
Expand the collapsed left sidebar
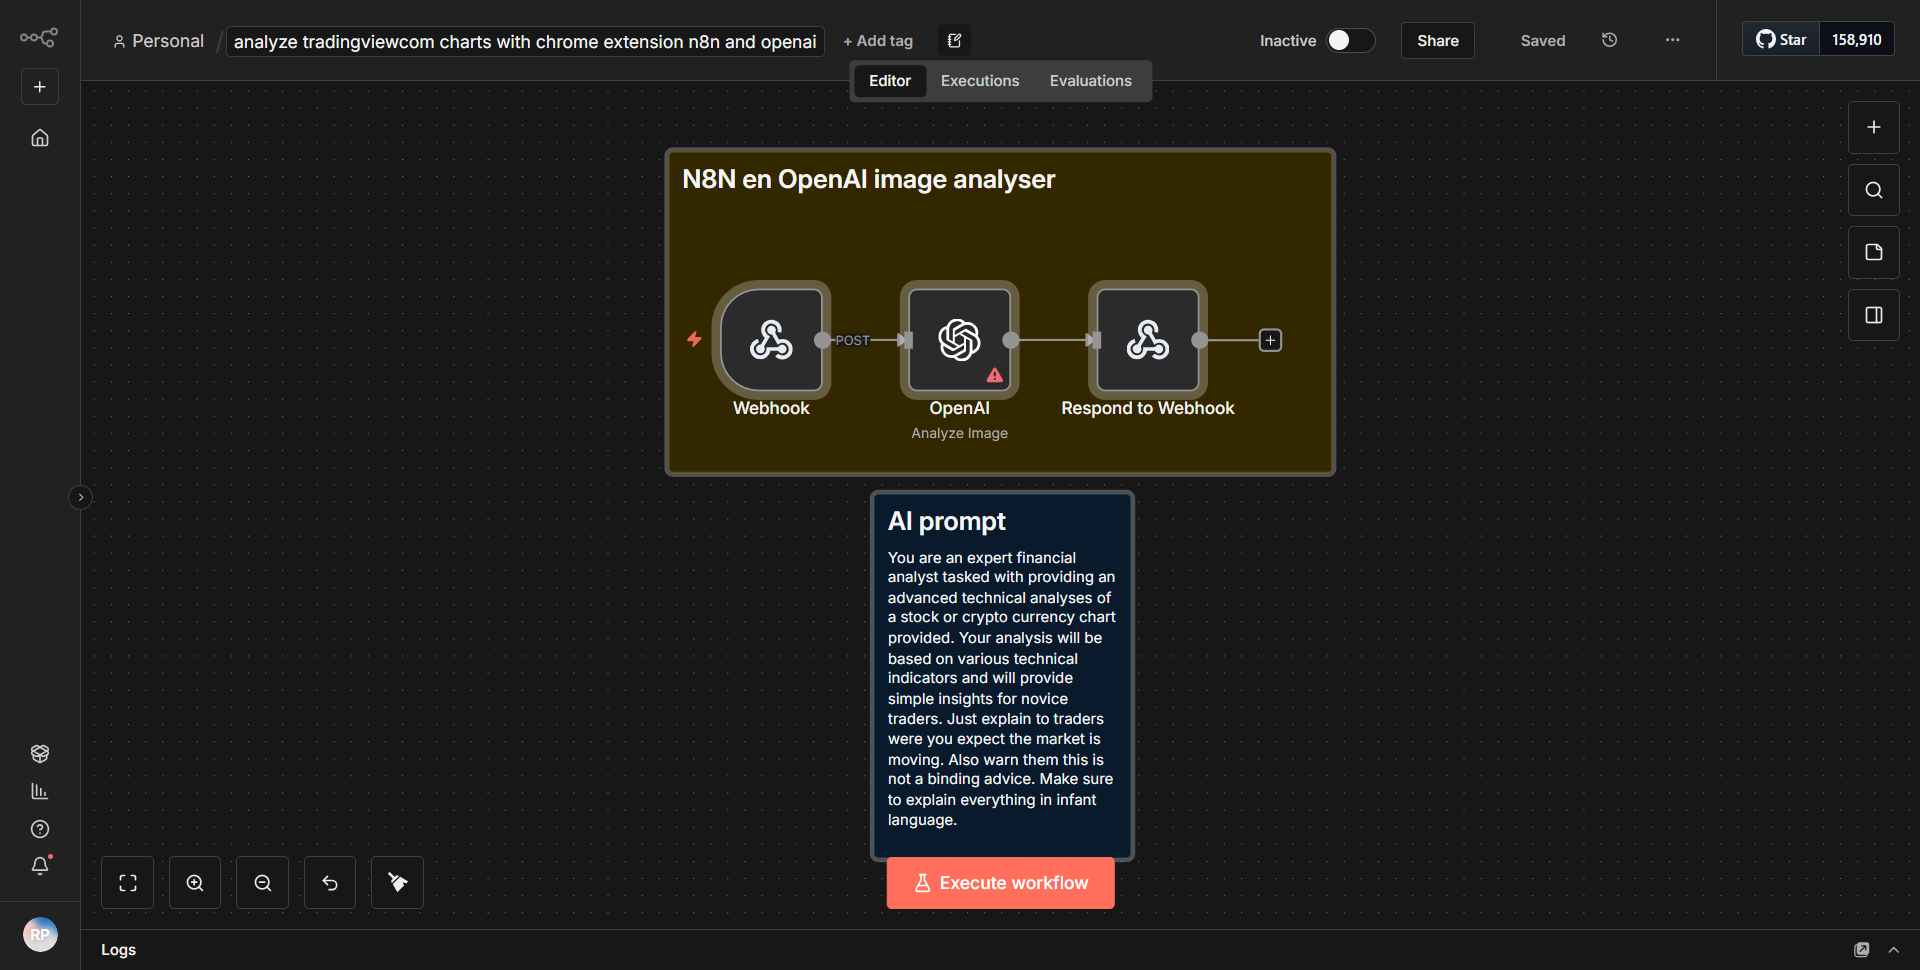pos(81,497)
